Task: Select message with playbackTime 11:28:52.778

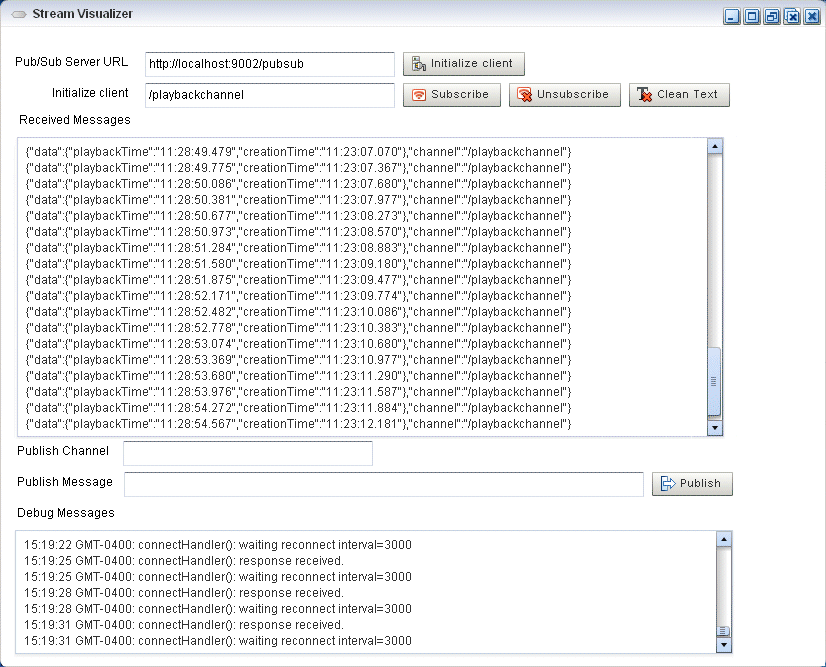Action: point(298,328)
